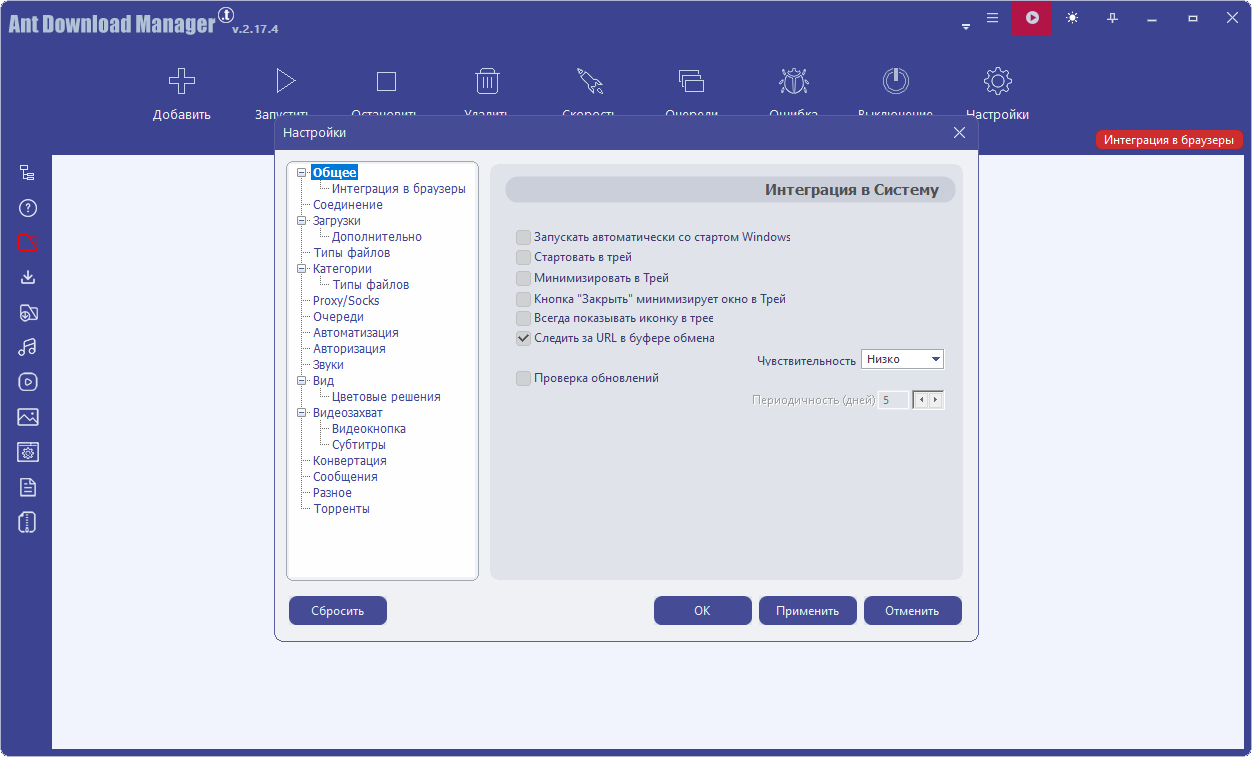Open Торренты settings section
The height and width of the screenshot is (757, 1252).
[341, 509]
